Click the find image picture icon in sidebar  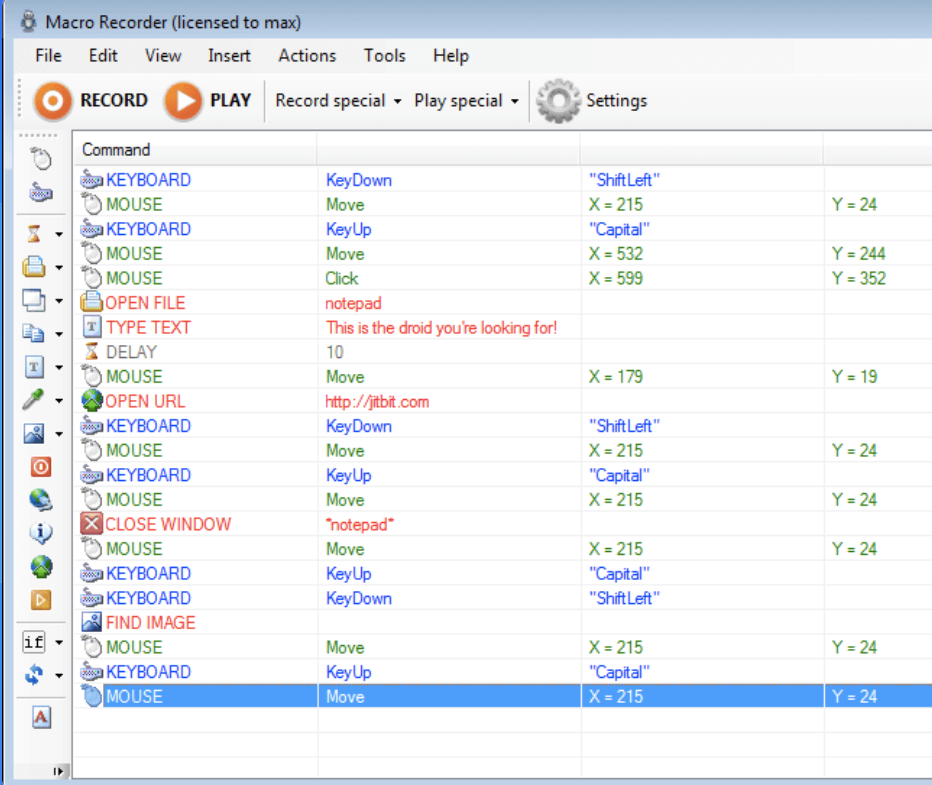coord(34,433)
